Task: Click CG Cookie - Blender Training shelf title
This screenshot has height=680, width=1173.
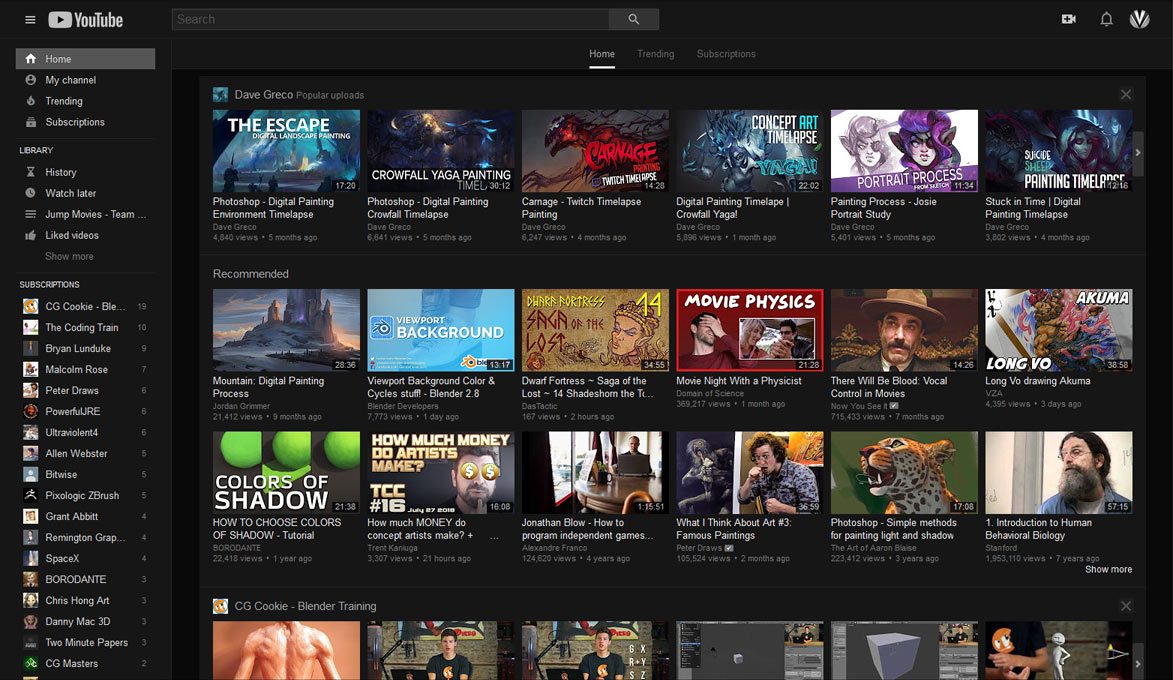Action: (305, 606)
